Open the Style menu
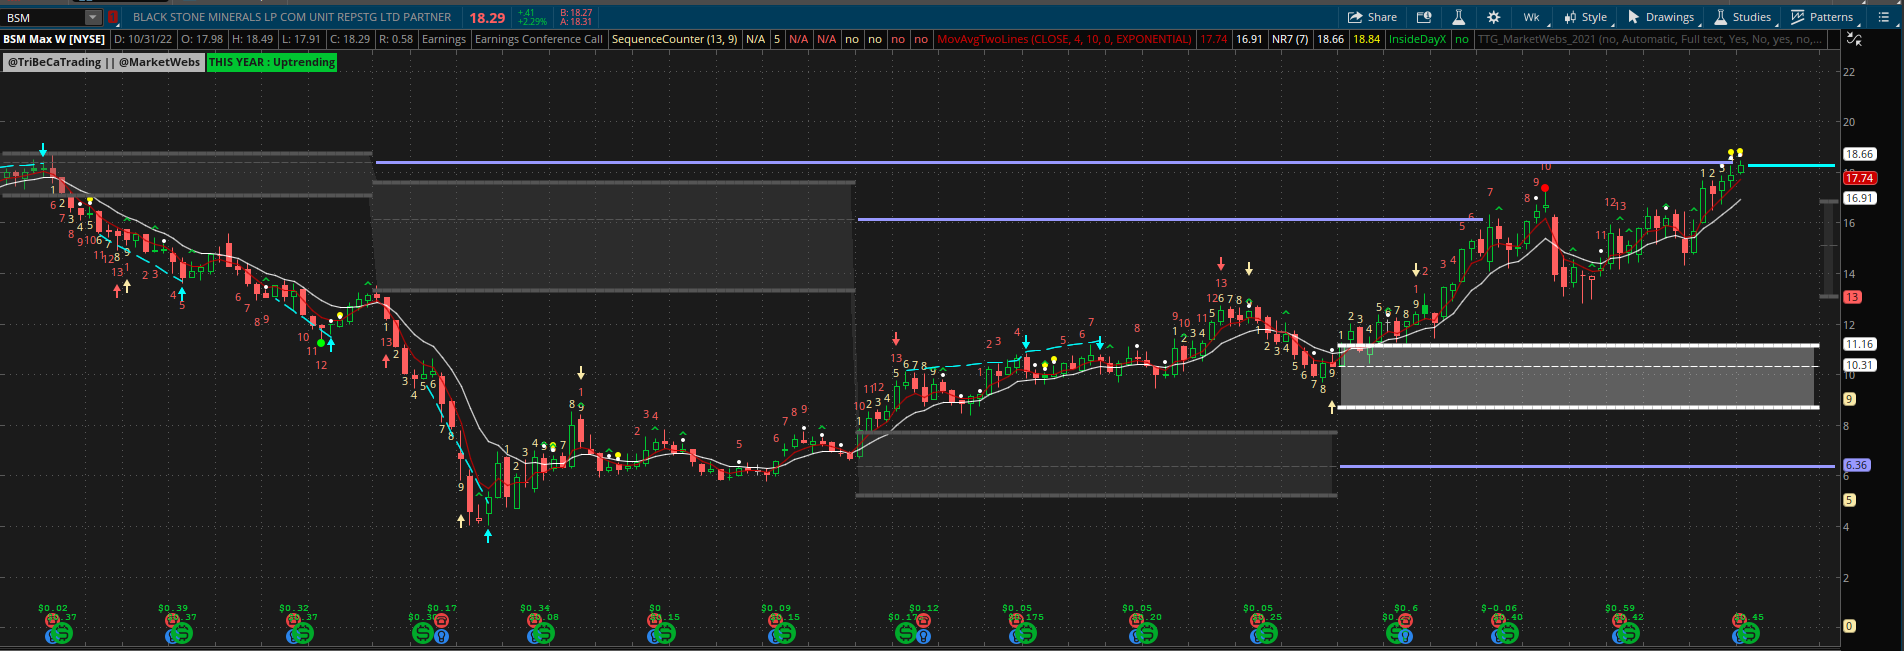This screenshot has height=651, width=1904. click(1587, 17)
